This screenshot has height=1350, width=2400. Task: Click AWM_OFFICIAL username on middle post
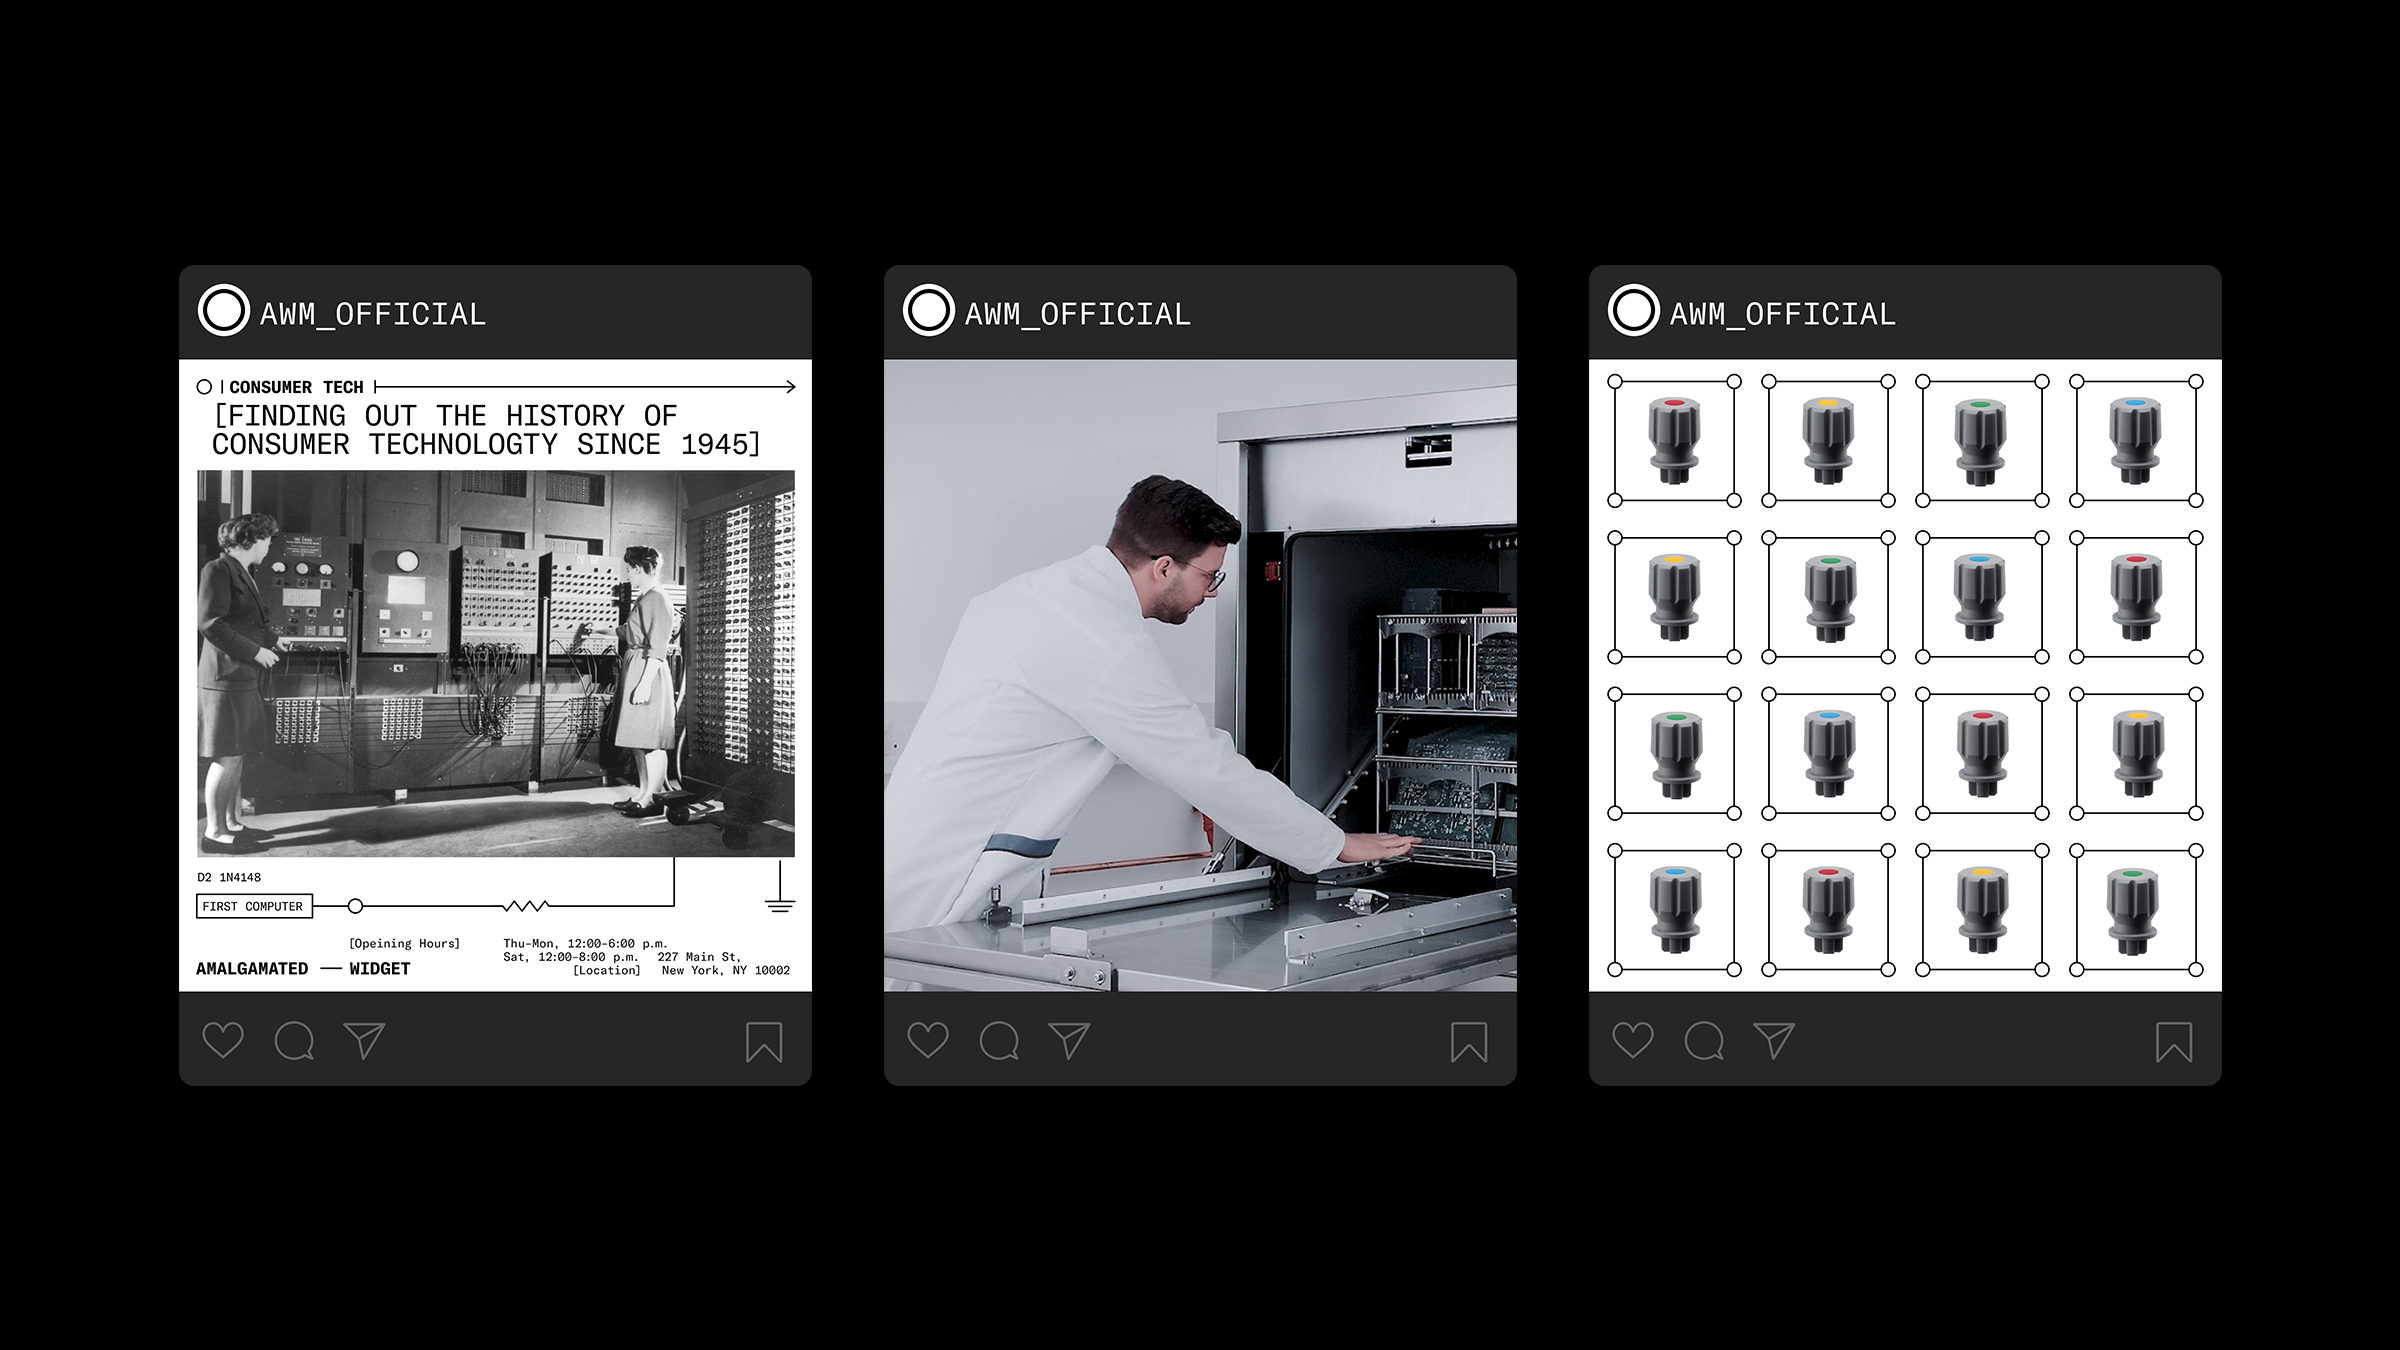tap(1077, 314)
